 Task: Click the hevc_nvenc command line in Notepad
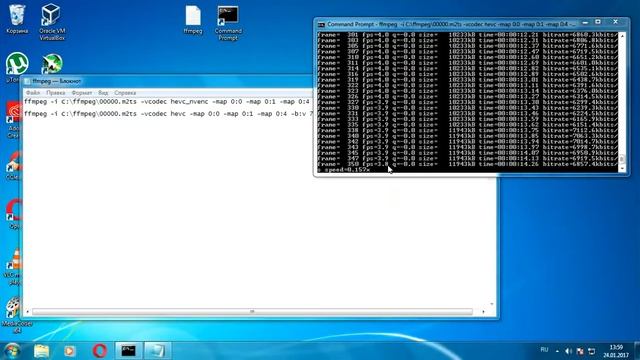click(x=167, y=102)
